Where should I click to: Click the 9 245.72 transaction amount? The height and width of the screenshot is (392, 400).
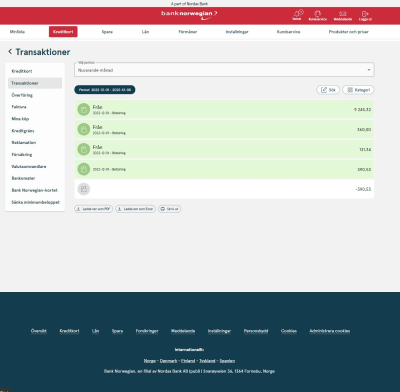[362, 110]
